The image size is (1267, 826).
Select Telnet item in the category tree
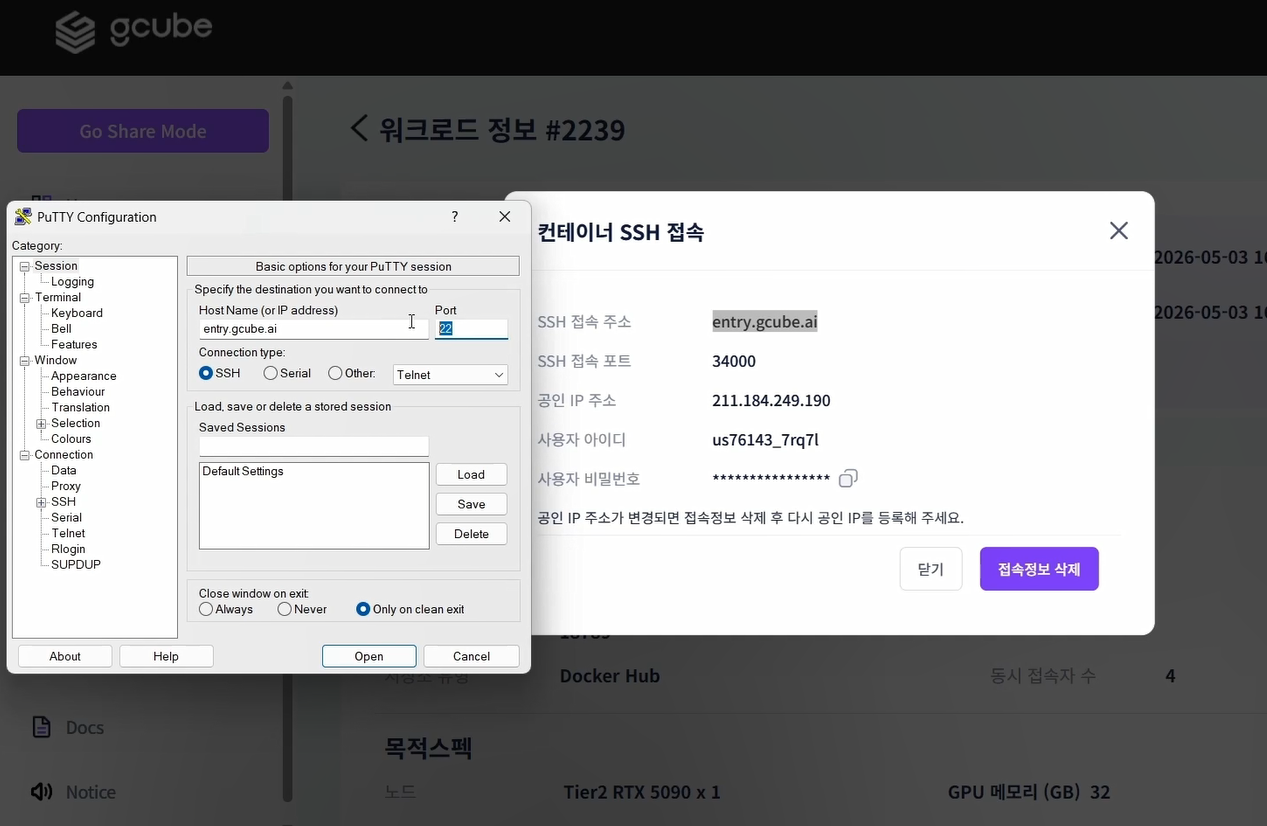[68, 534]
